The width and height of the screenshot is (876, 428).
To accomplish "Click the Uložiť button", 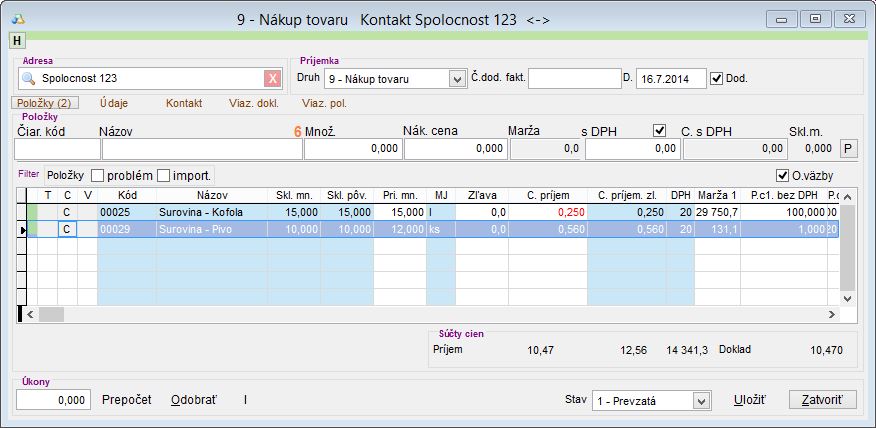I will pyautogui.click(x=749, y=400).
